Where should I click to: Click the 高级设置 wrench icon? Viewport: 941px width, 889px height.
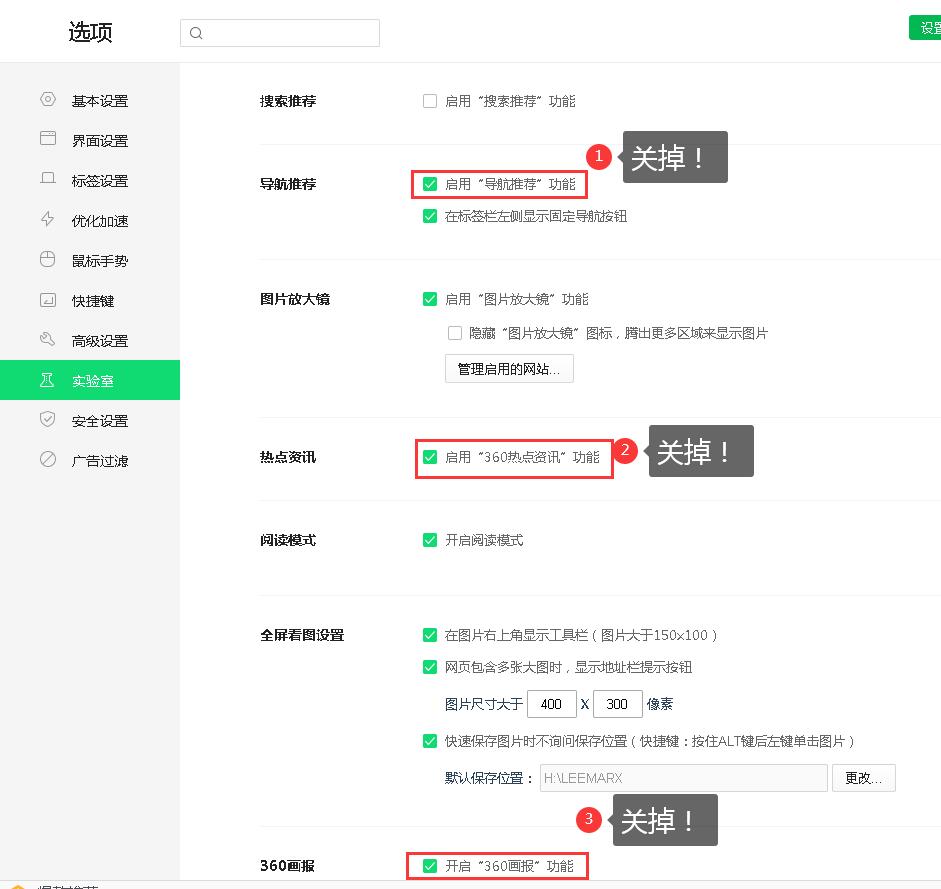48,339
